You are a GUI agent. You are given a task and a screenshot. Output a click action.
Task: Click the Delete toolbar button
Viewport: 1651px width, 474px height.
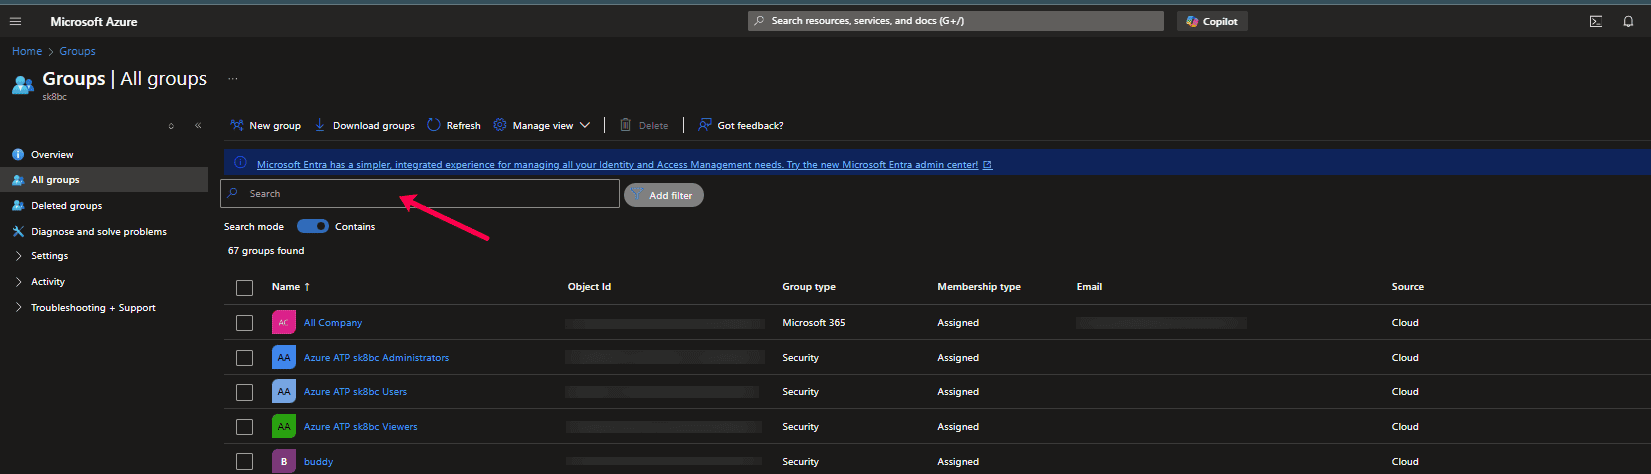click(644, 125)
